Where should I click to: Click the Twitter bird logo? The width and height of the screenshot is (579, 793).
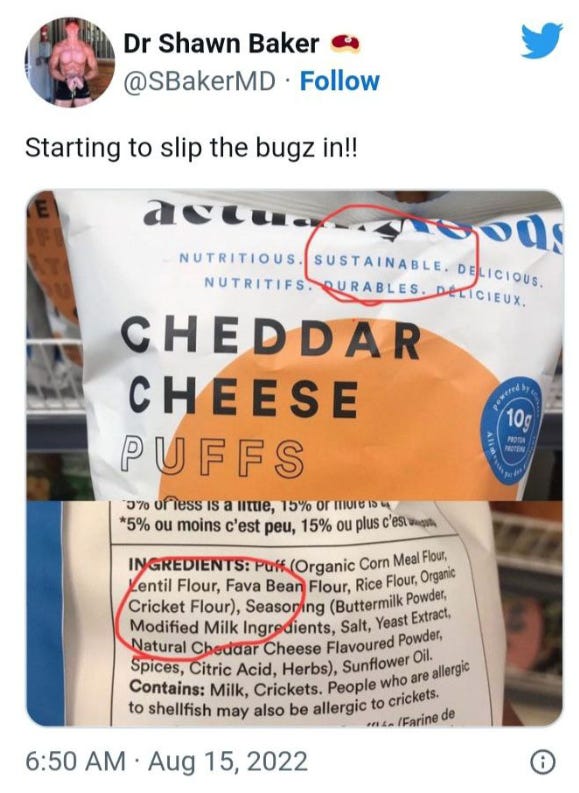(x=542, y=40)
